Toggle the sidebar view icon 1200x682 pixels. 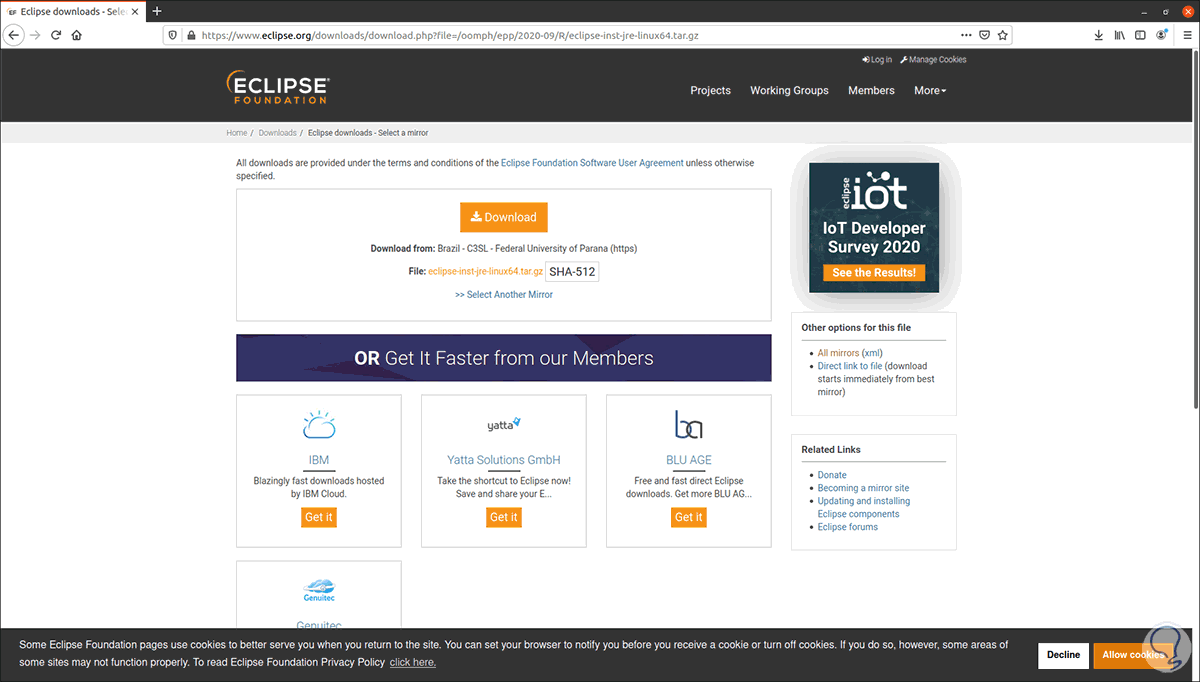point(1141,34)
